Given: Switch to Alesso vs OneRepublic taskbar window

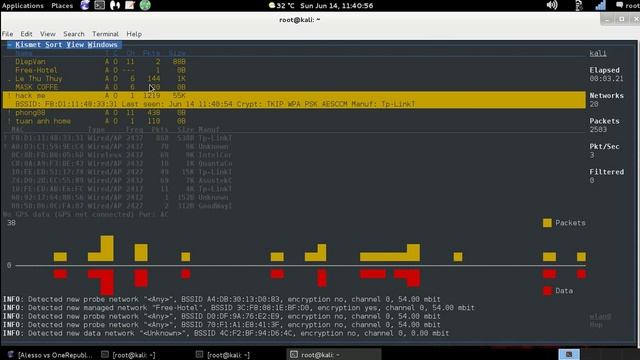Looking at the screenshot, I should (x=50, y=355).
